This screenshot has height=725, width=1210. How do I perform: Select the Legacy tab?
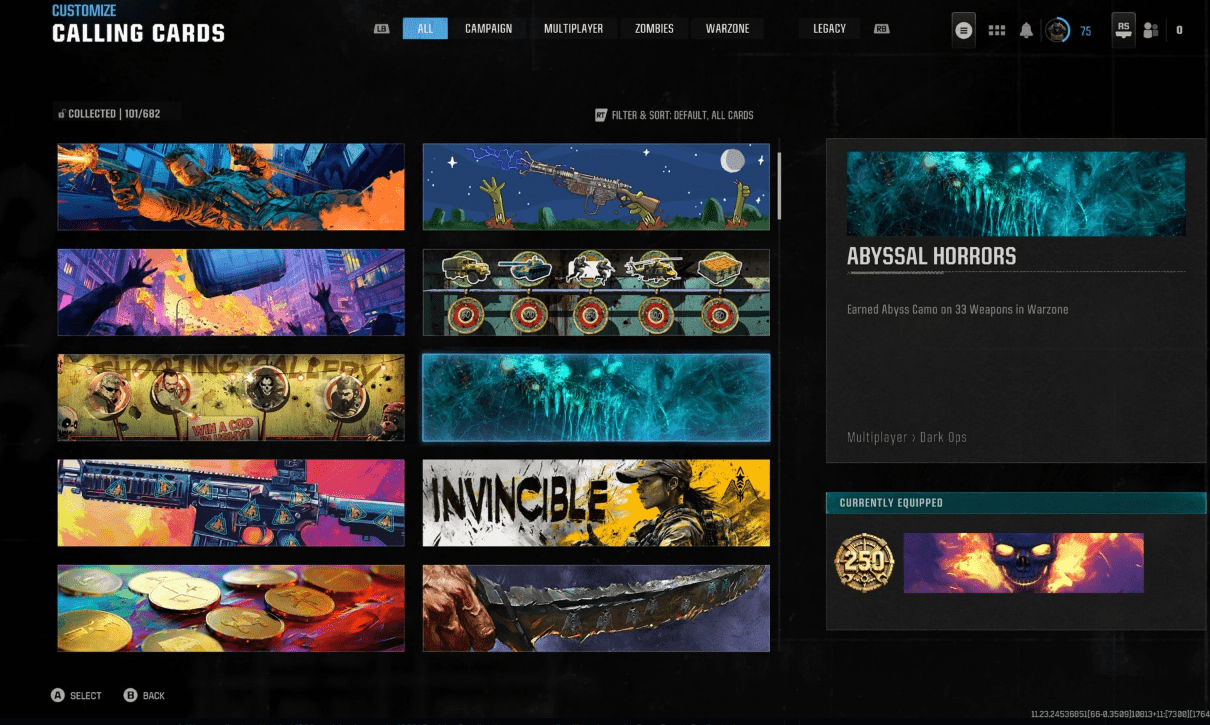click(x=829, y=29)
